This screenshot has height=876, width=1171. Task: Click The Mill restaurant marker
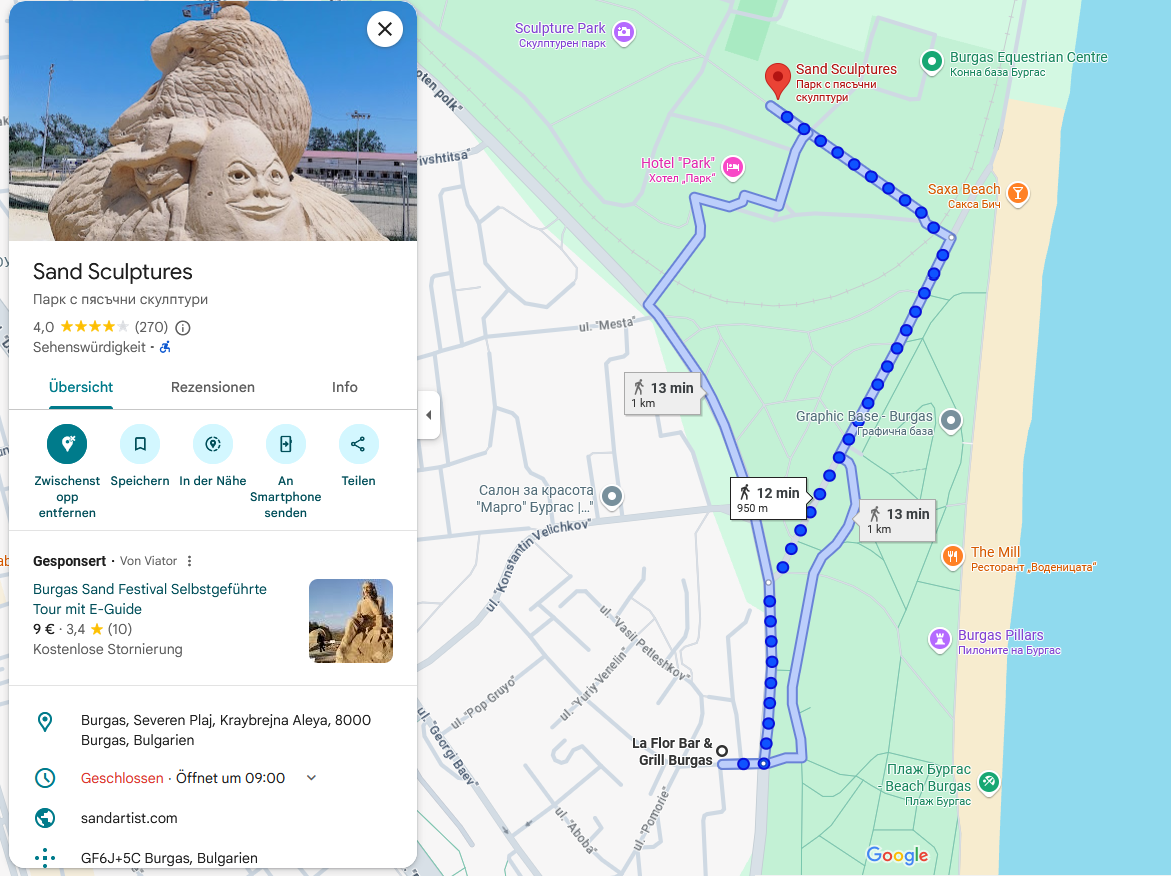tap(952, 556)
